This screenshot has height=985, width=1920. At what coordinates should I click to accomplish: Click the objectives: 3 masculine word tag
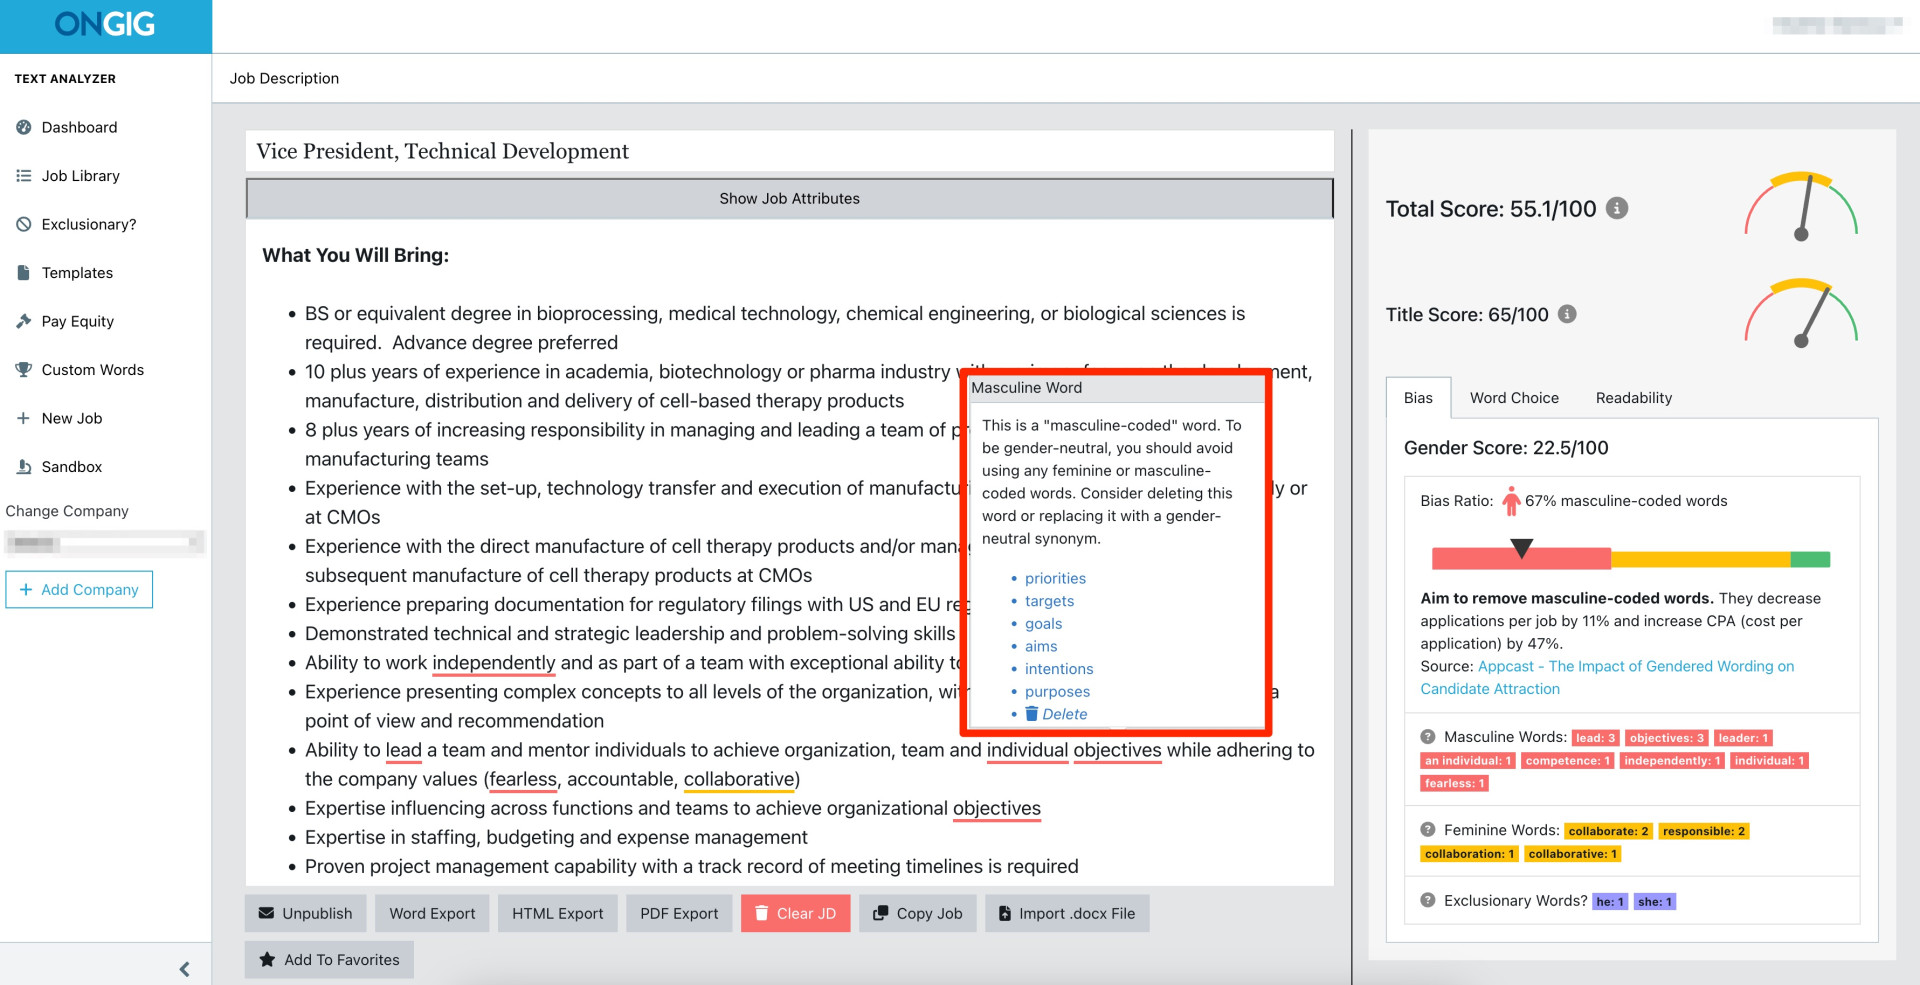click(x=1665, y=738)
